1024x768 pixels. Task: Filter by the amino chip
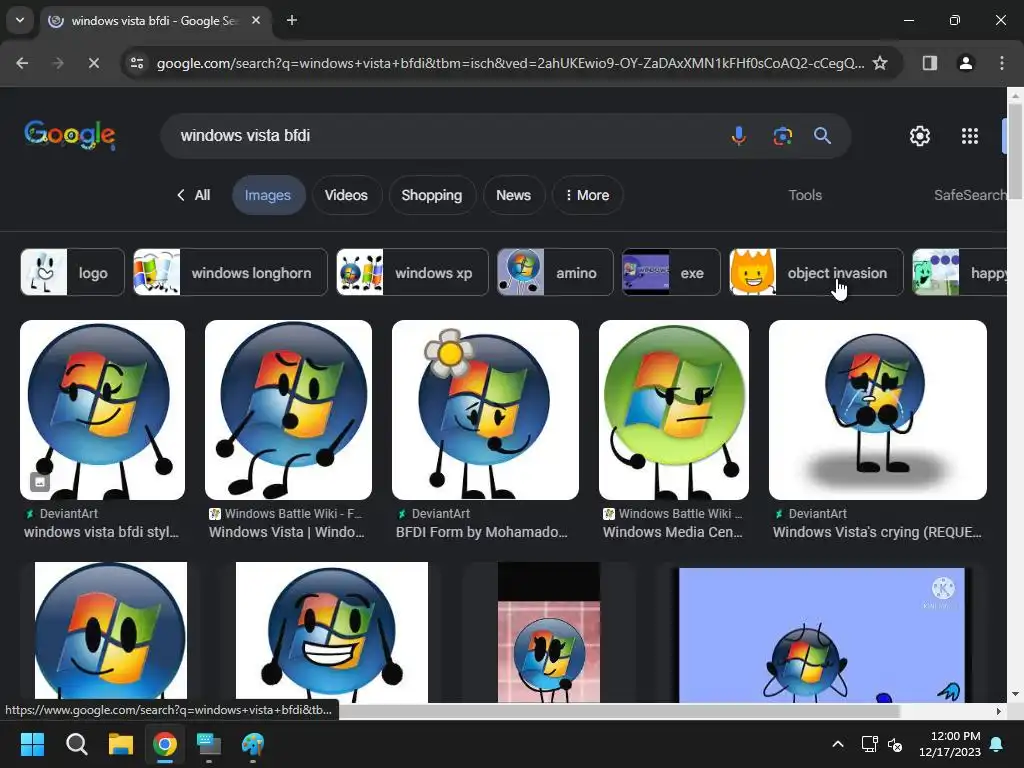[555, 272]
